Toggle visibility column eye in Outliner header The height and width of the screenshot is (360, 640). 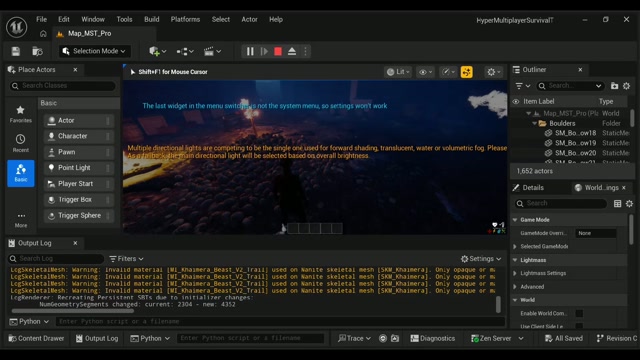(x=516, y=102)
